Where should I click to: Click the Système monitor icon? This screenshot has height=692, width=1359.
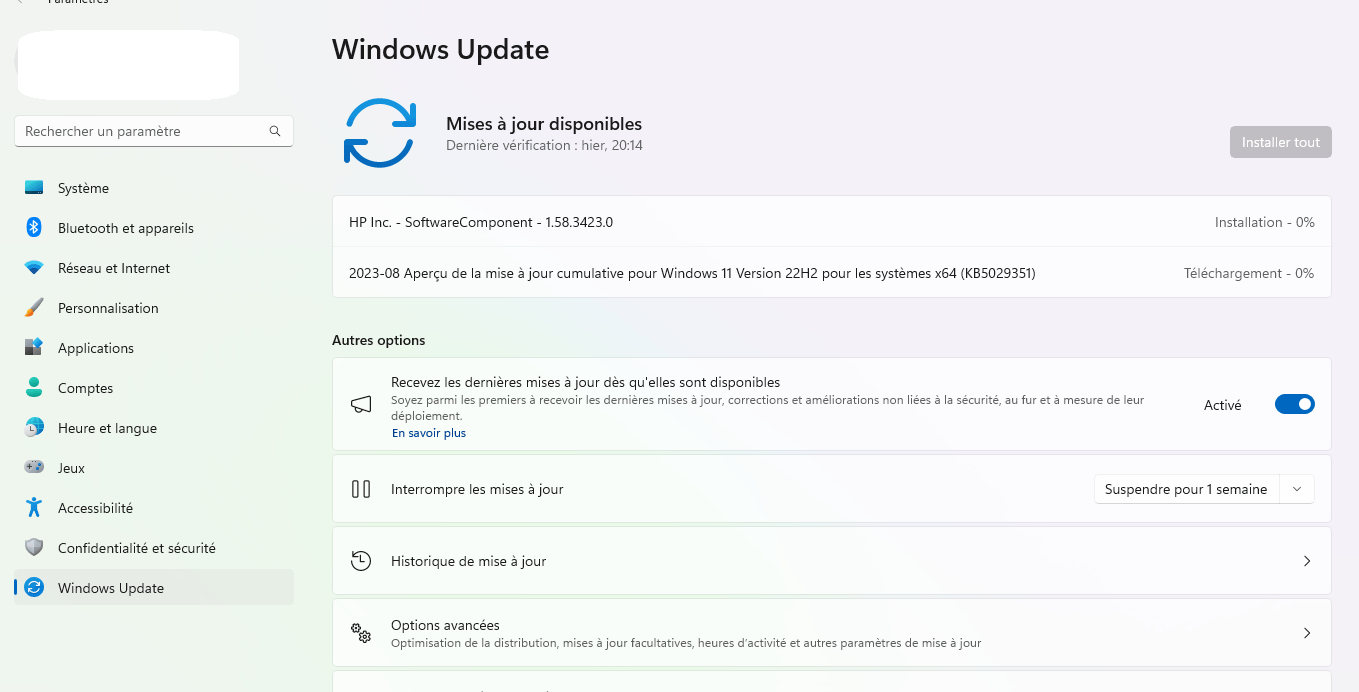click(x=34, y=188)
